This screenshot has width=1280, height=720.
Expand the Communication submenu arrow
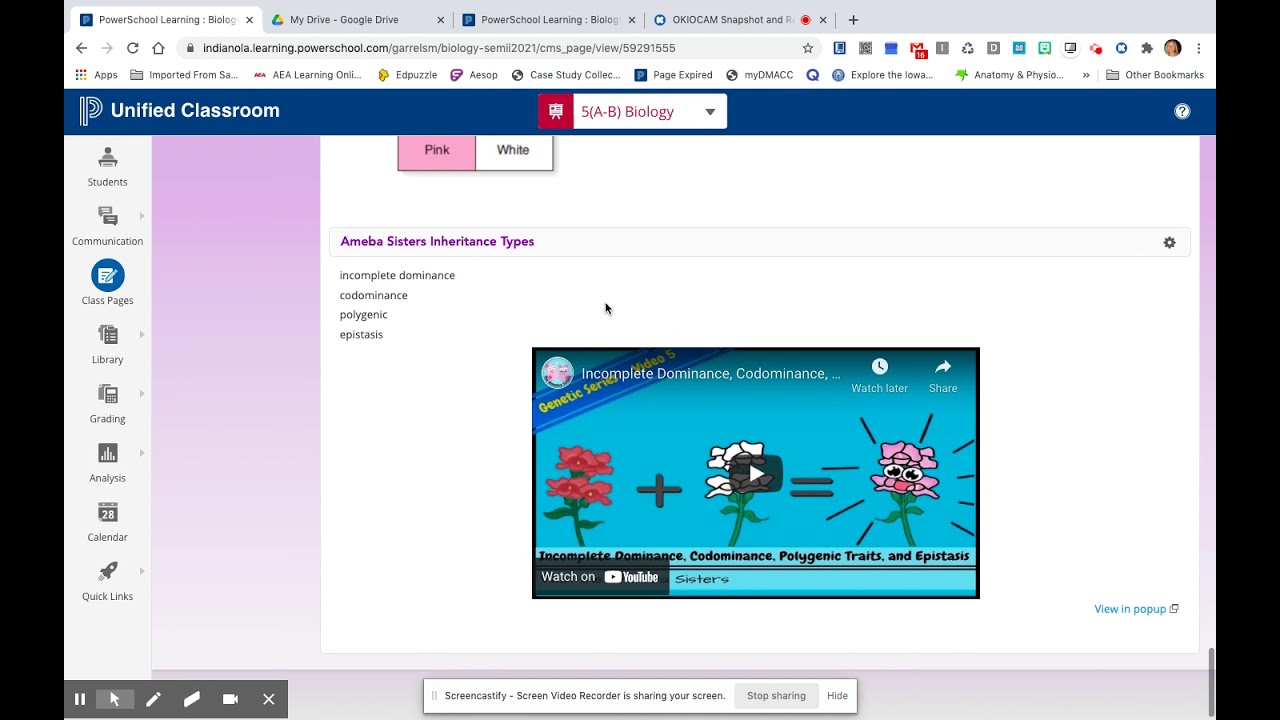point(142,216)
